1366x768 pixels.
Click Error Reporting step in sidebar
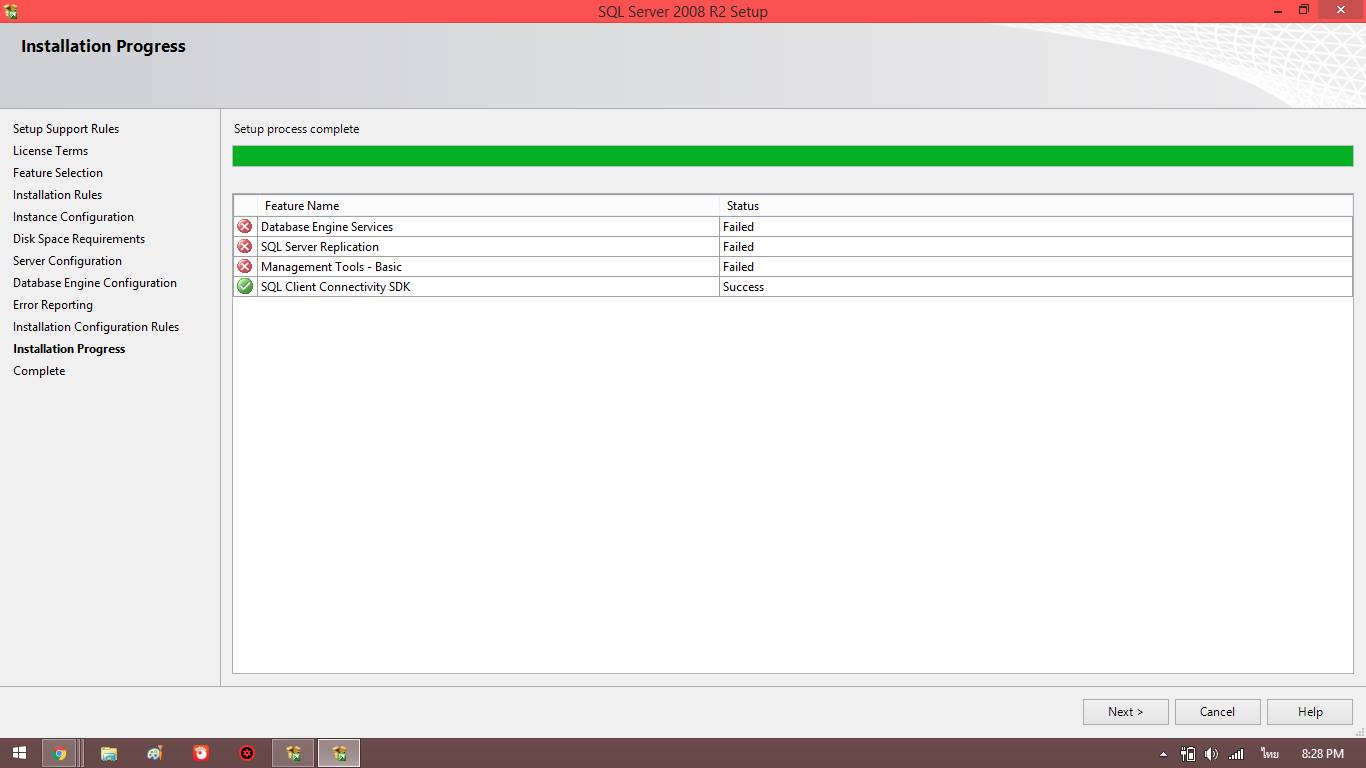53,305
